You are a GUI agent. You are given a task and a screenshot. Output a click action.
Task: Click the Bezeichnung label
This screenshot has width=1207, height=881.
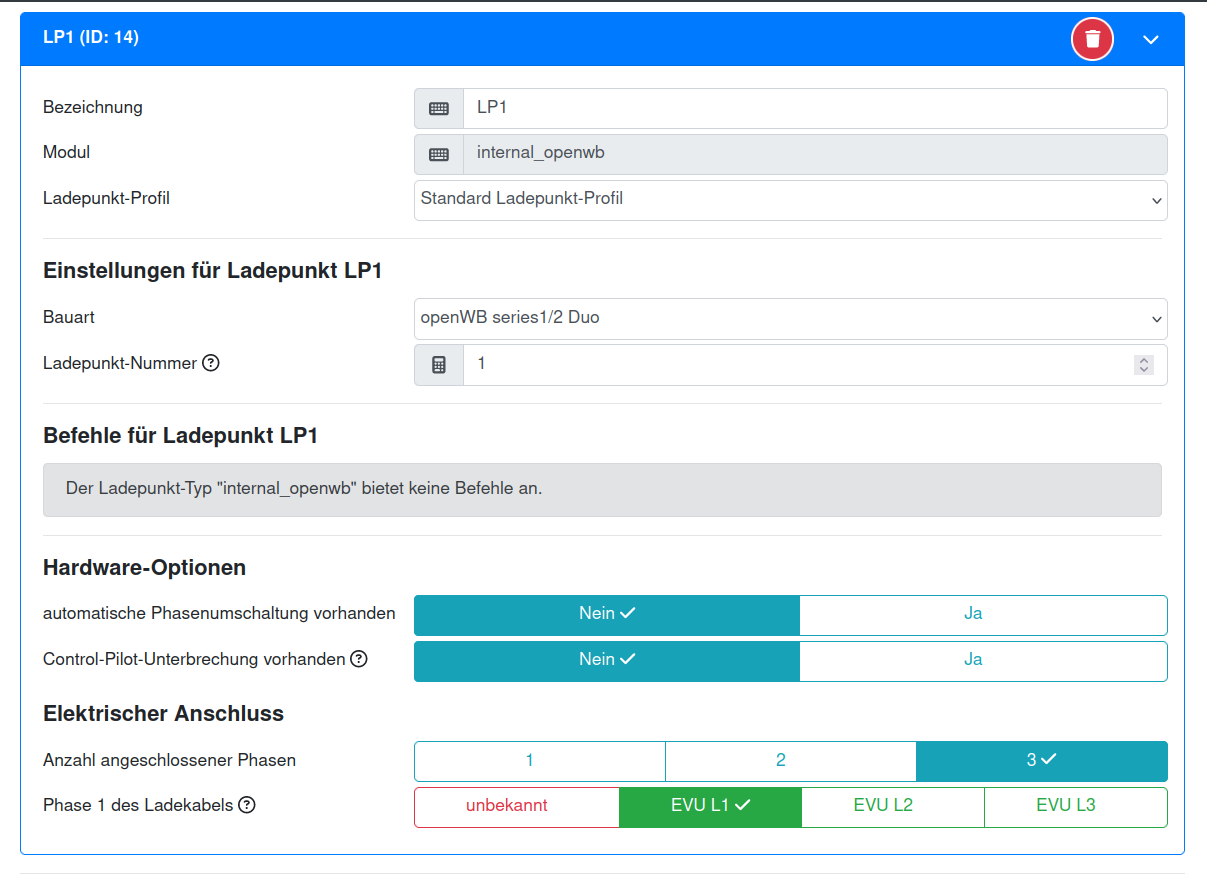point(93,107)
